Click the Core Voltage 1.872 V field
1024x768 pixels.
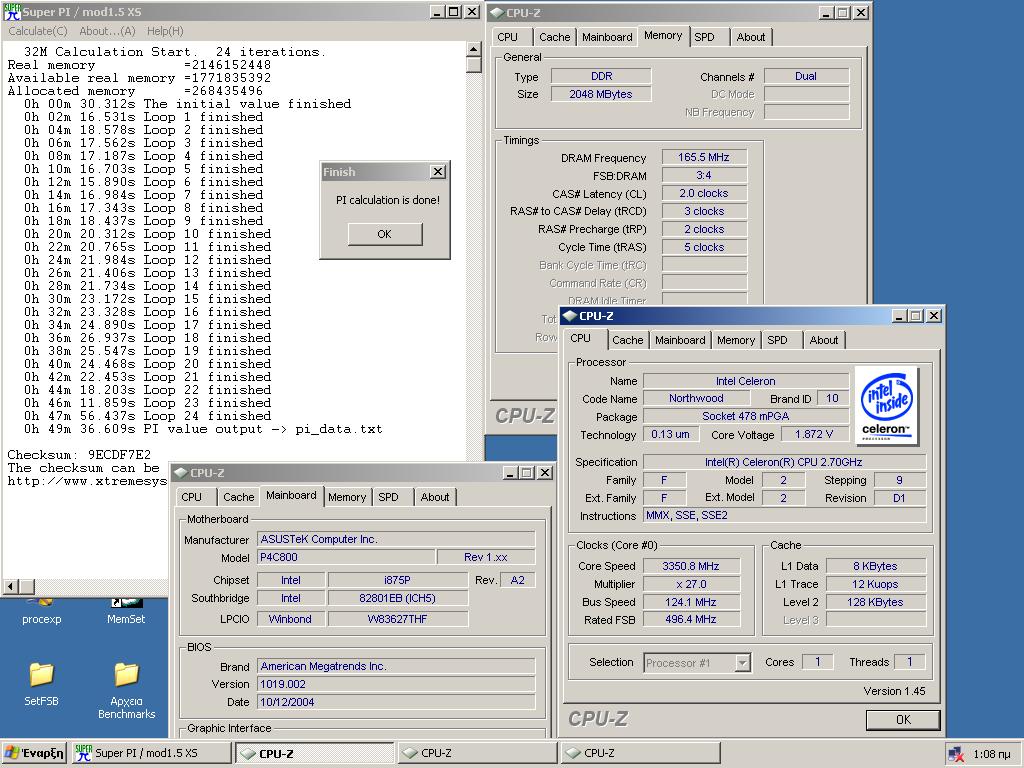pos(814,434)
